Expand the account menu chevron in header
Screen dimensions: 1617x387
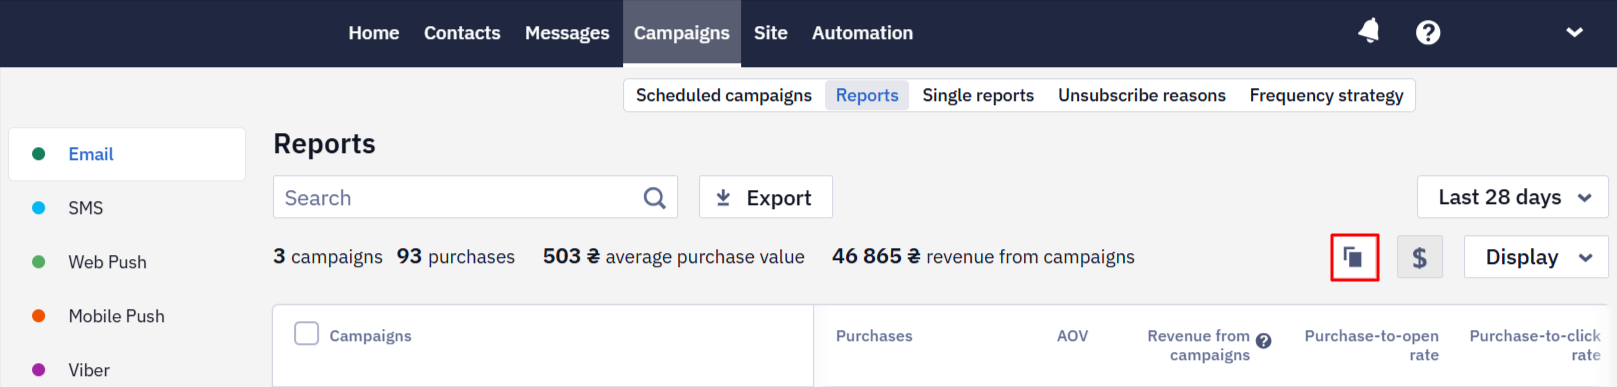point(1574,33)
